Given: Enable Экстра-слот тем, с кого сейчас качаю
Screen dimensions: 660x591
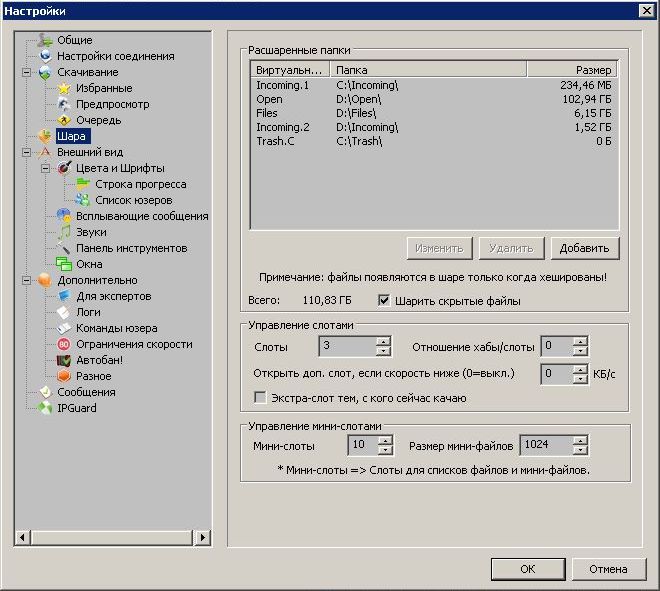Looking at the screenshot, I should 260,397.
